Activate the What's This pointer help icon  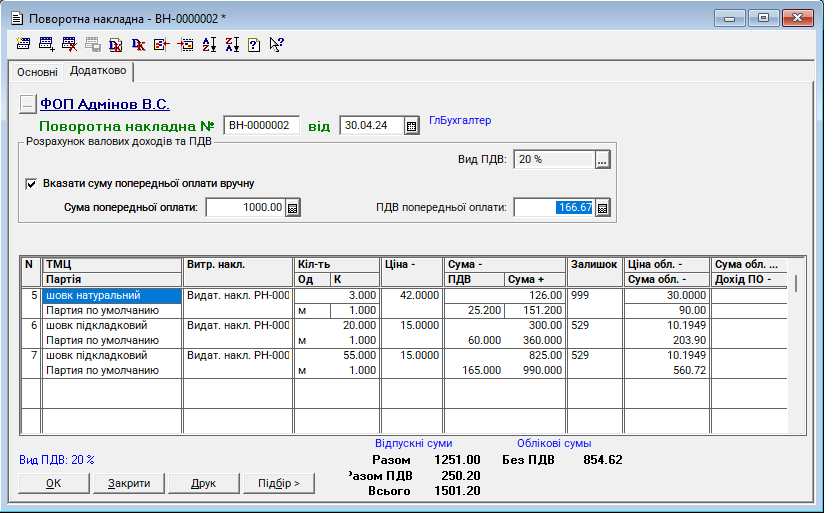pos(277,44)
